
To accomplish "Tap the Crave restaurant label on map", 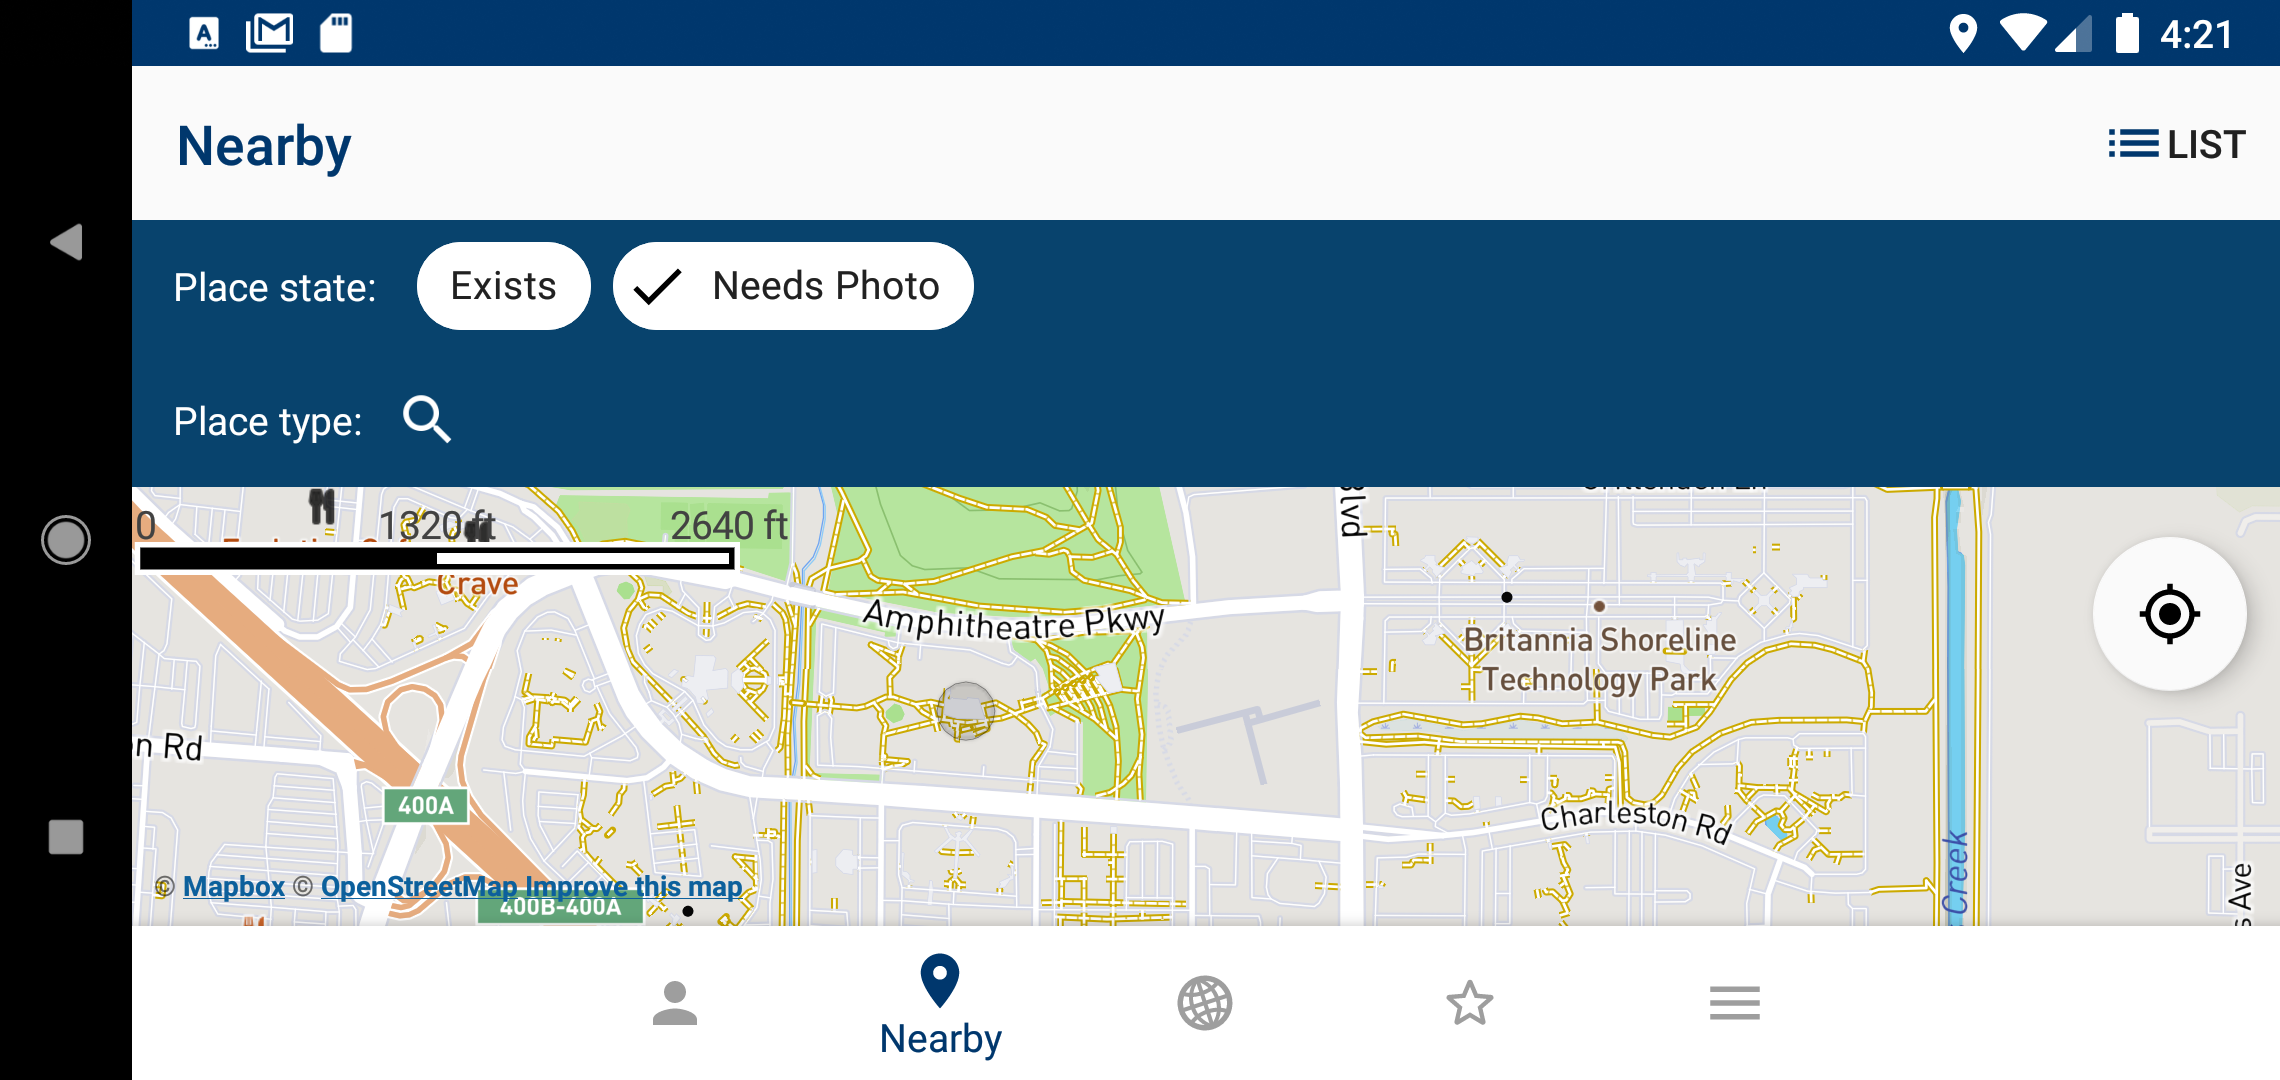I will 478,584.
